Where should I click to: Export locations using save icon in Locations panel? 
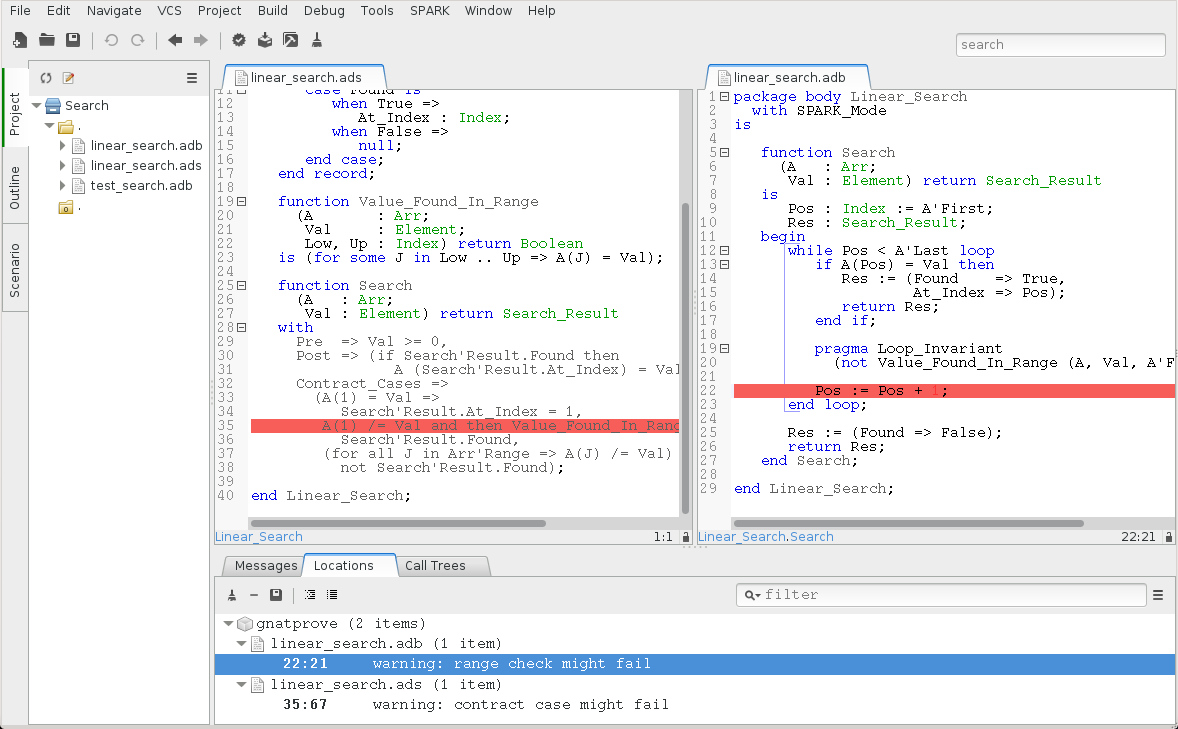click(276, 594)
